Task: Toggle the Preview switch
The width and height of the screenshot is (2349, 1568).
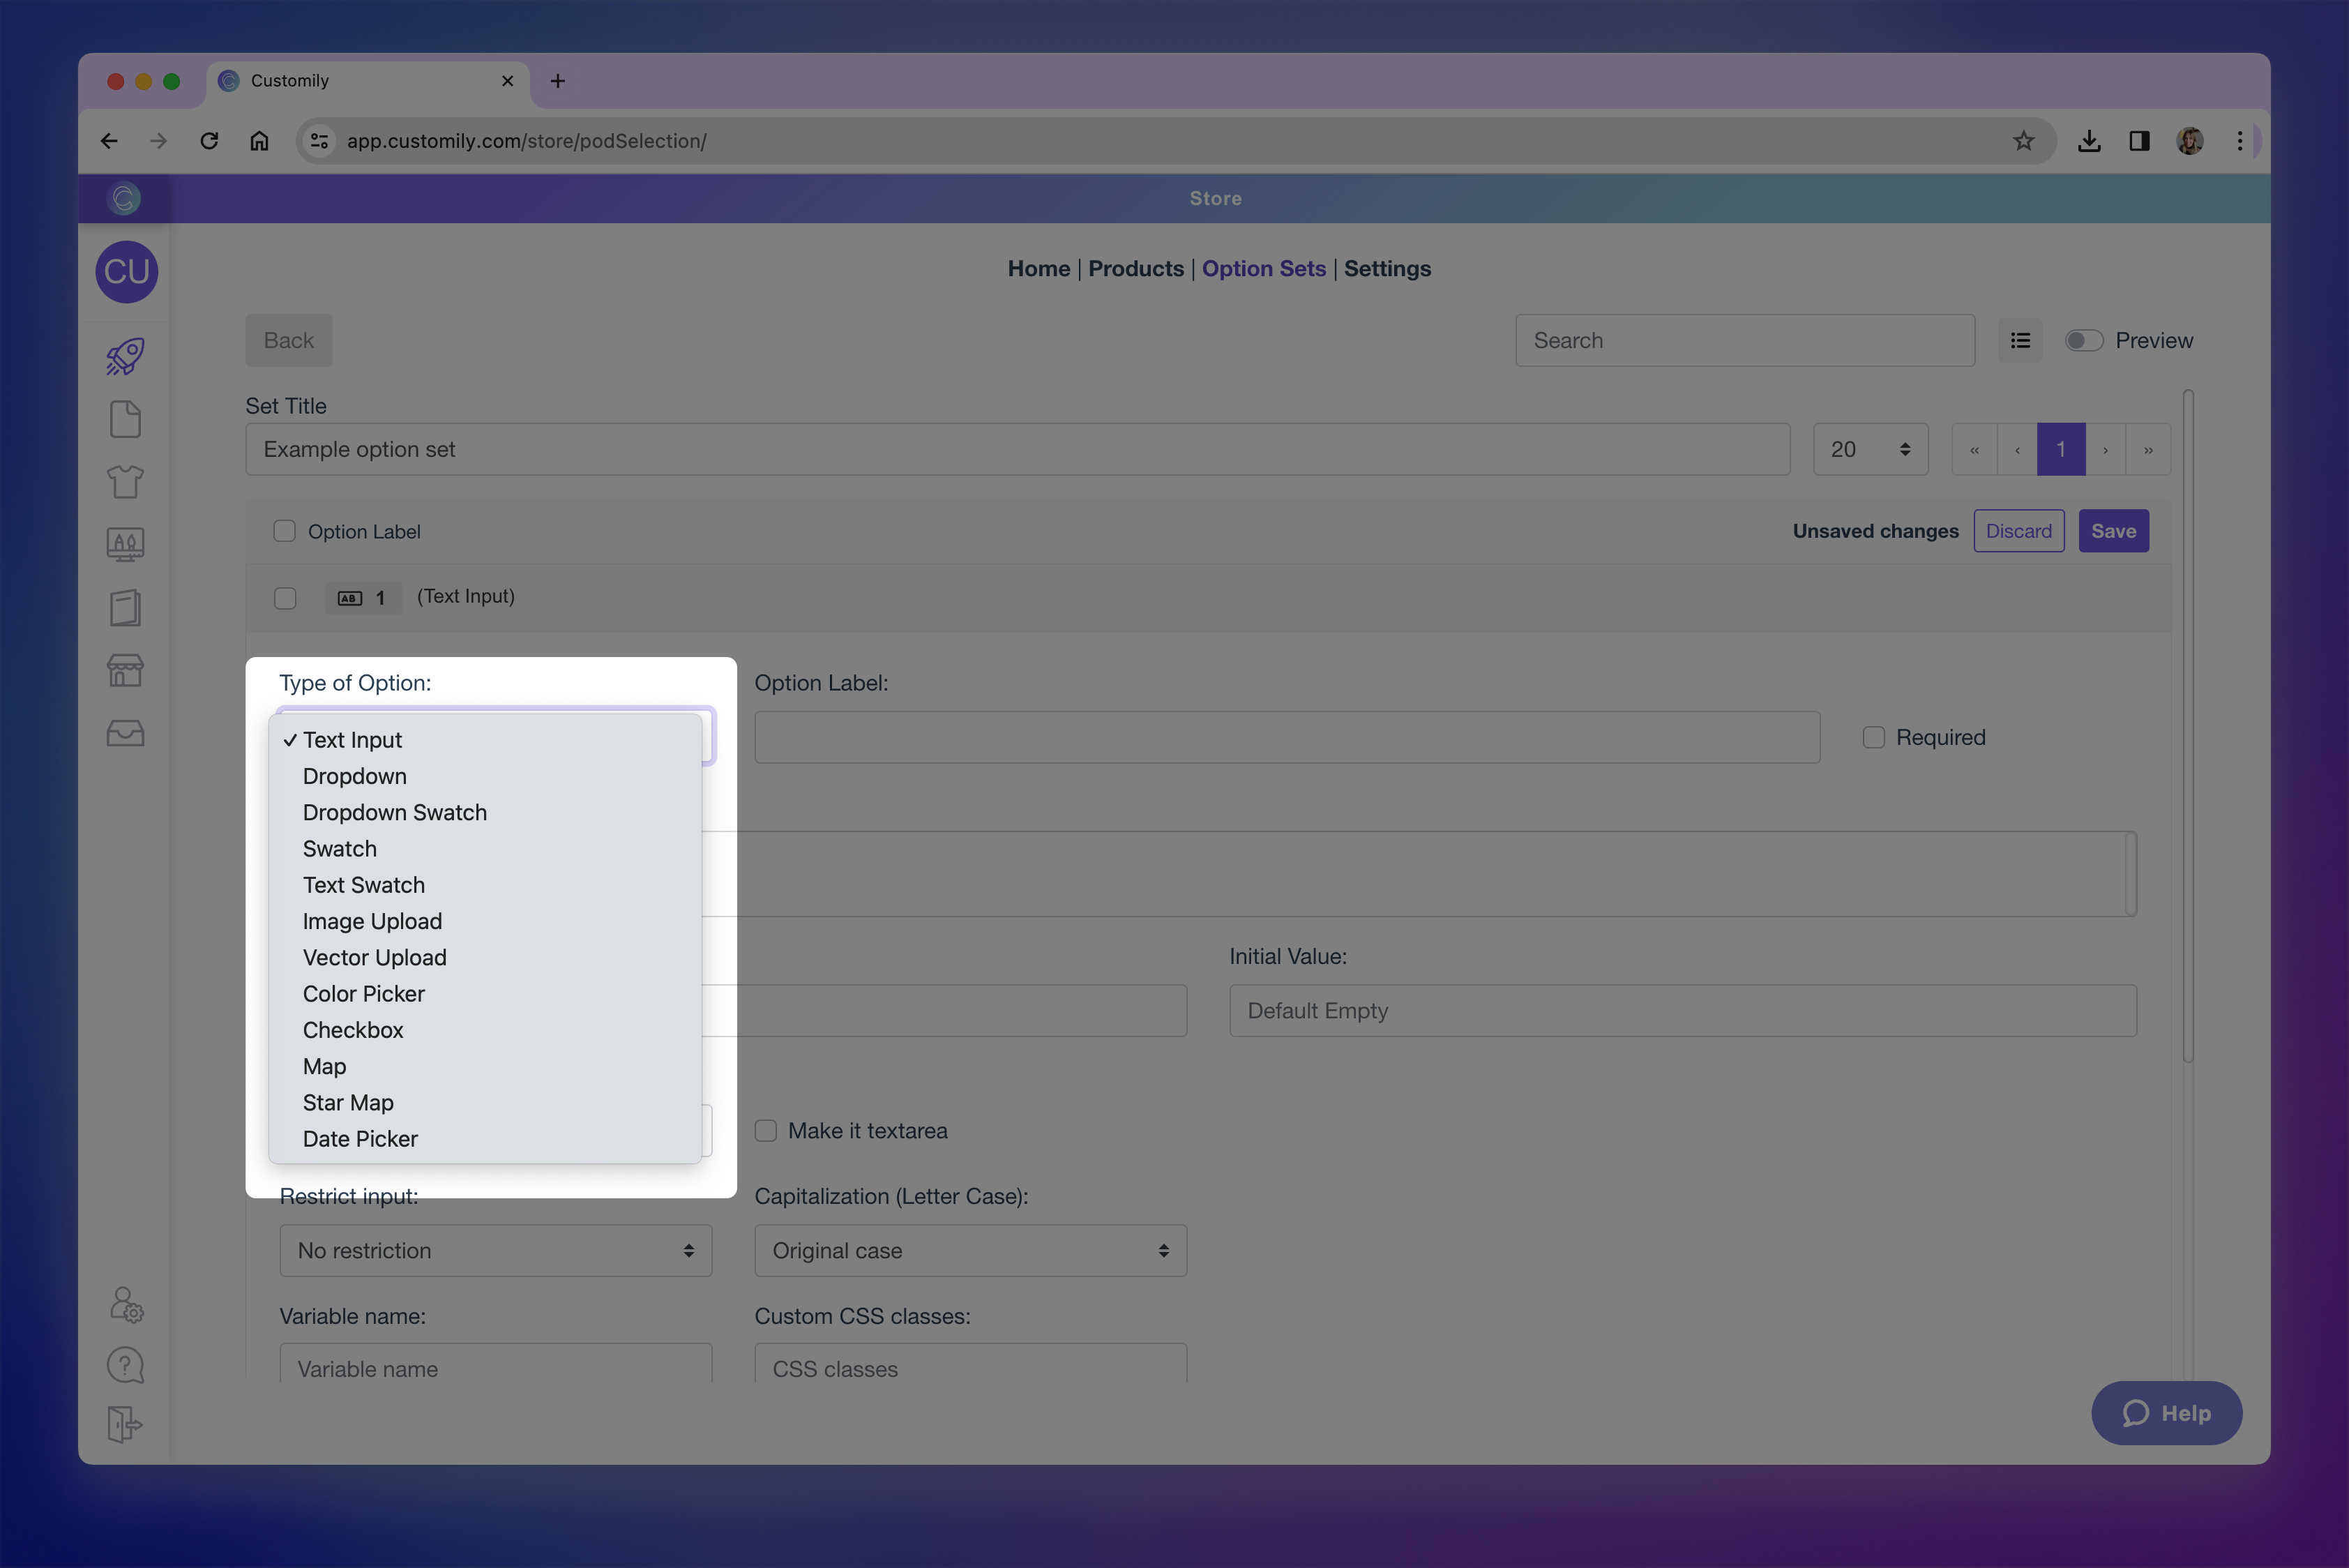Action: (x=2084, y=341)
